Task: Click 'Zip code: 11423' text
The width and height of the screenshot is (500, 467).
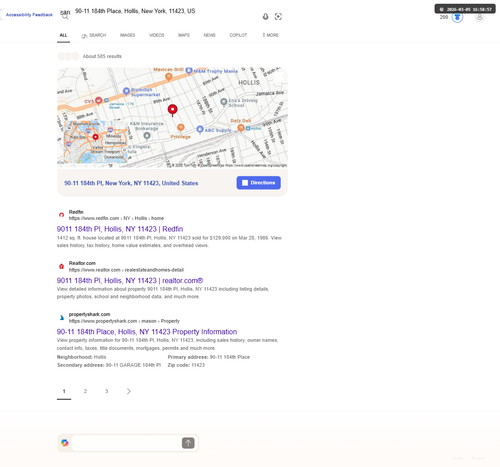Action: point(186,365)
